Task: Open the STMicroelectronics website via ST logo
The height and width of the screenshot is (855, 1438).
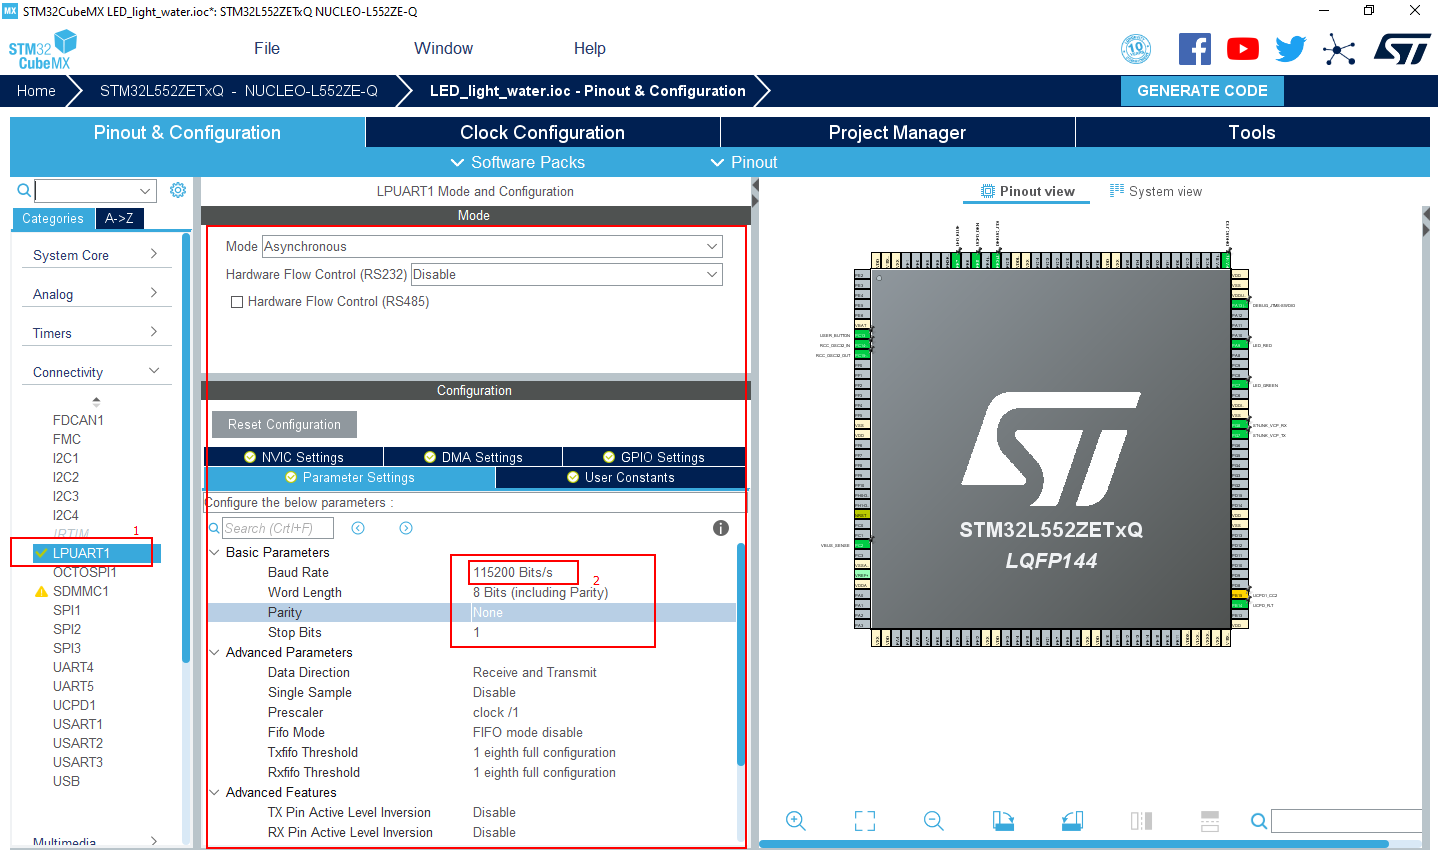Action: 1400,47
